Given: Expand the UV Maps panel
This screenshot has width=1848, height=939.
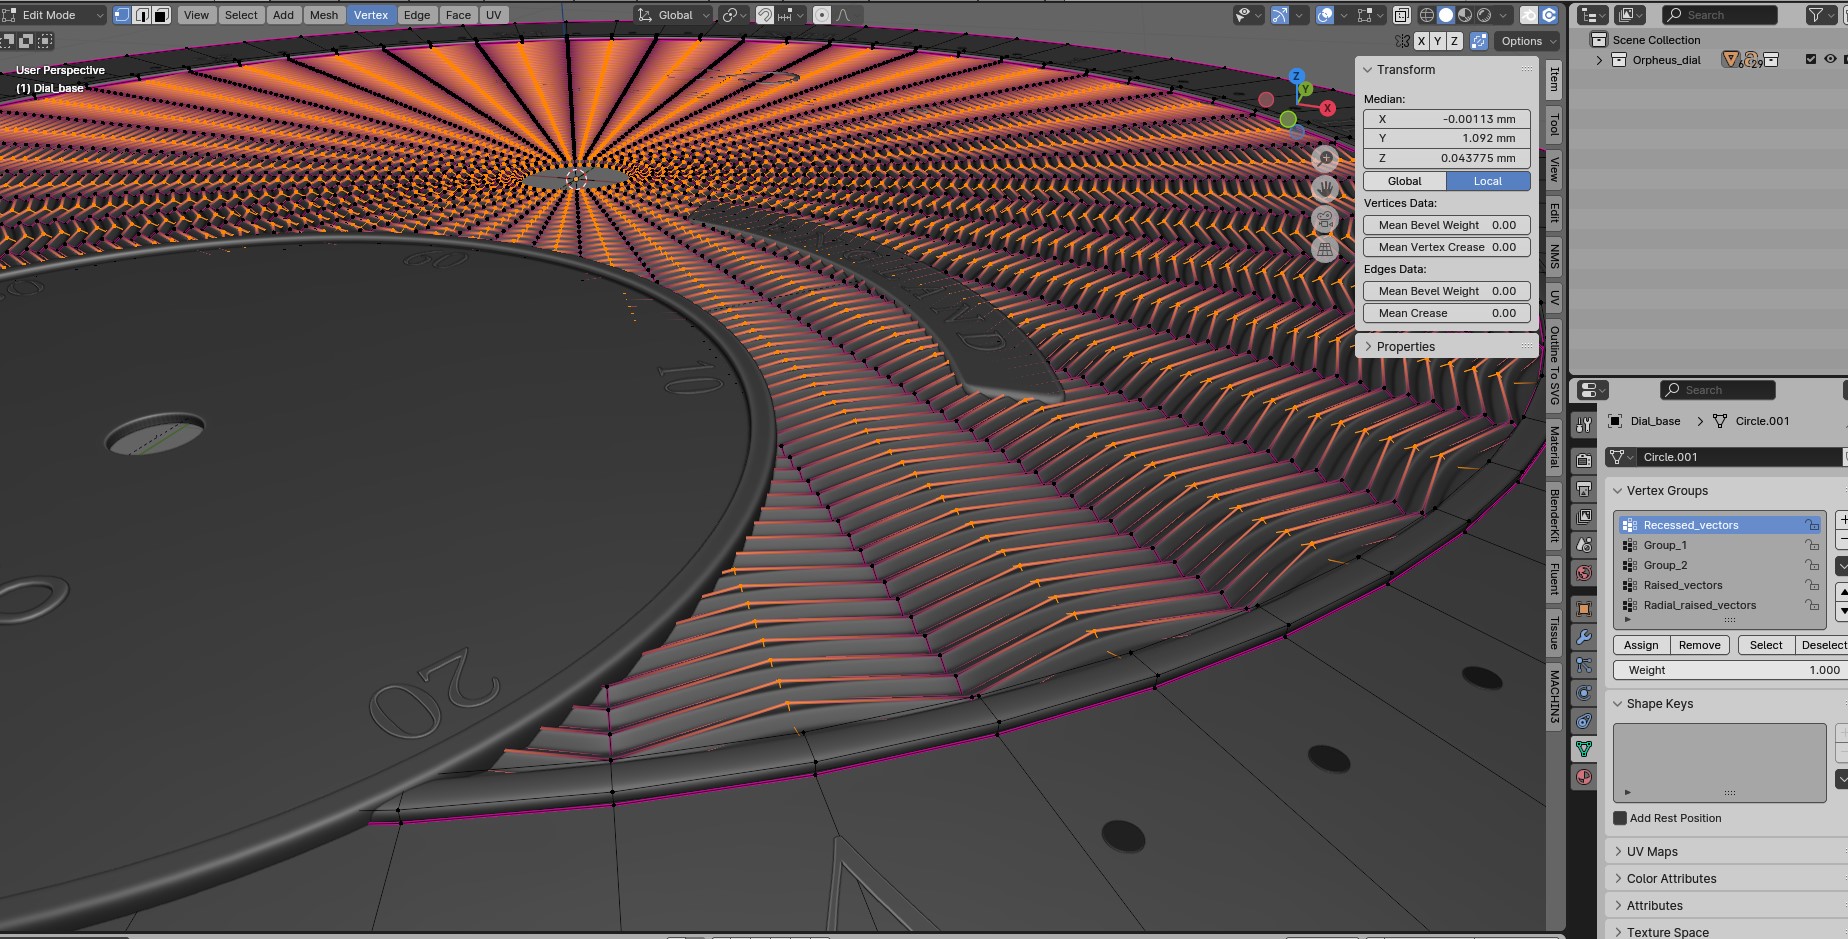Looking at the screenshot, I should (1652, 852).
